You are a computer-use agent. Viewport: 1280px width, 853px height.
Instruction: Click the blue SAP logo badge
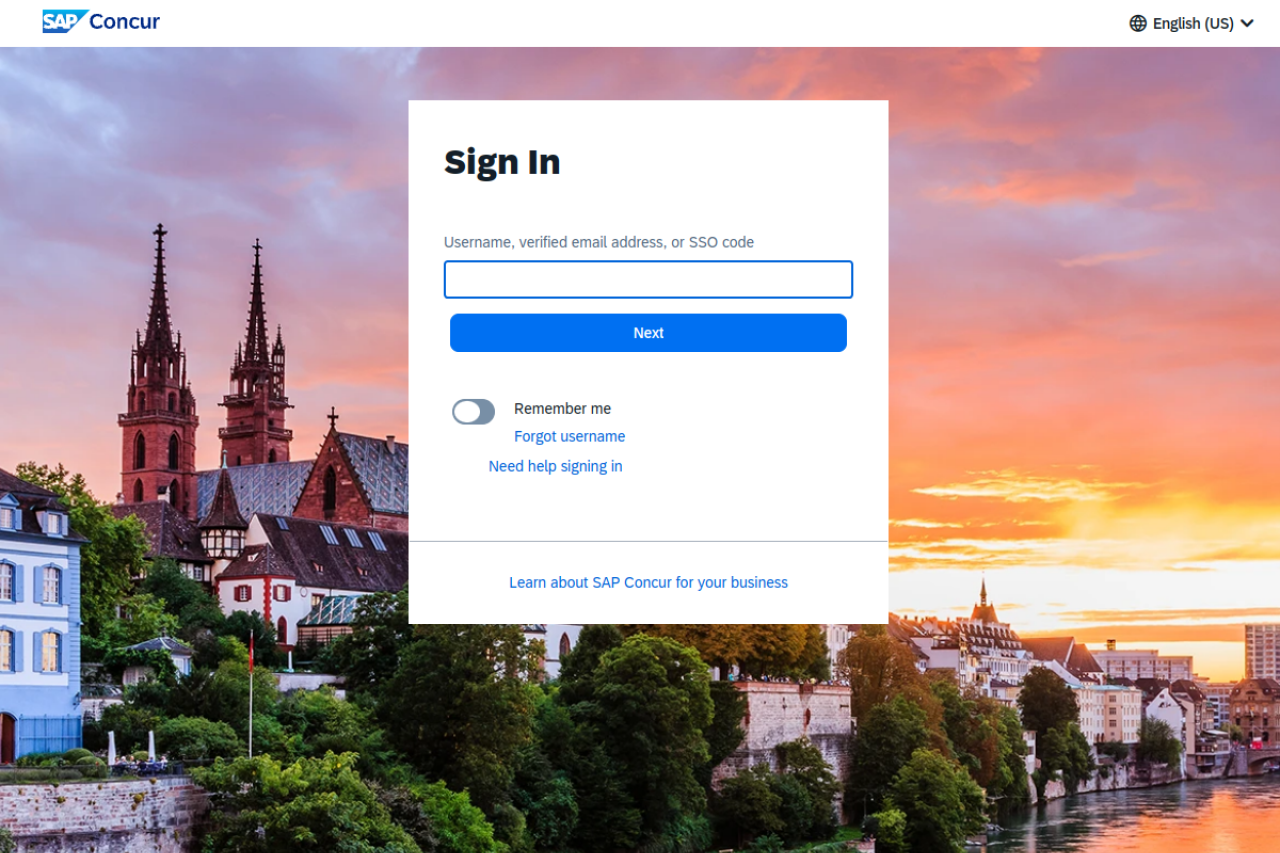(63, 21)
